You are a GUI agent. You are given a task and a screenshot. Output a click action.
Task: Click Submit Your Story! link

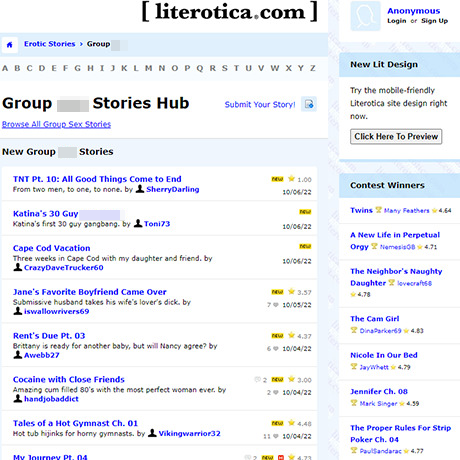(260, 104)
